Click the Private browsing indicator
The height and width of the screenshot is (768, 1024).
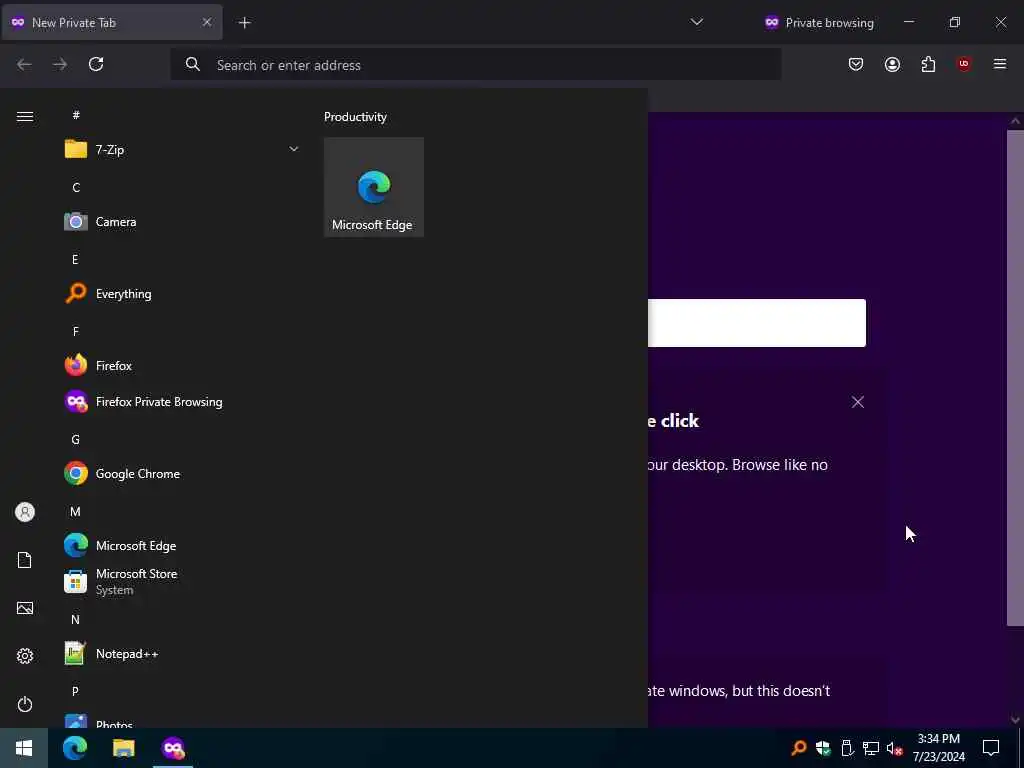(x=819, y=23)
